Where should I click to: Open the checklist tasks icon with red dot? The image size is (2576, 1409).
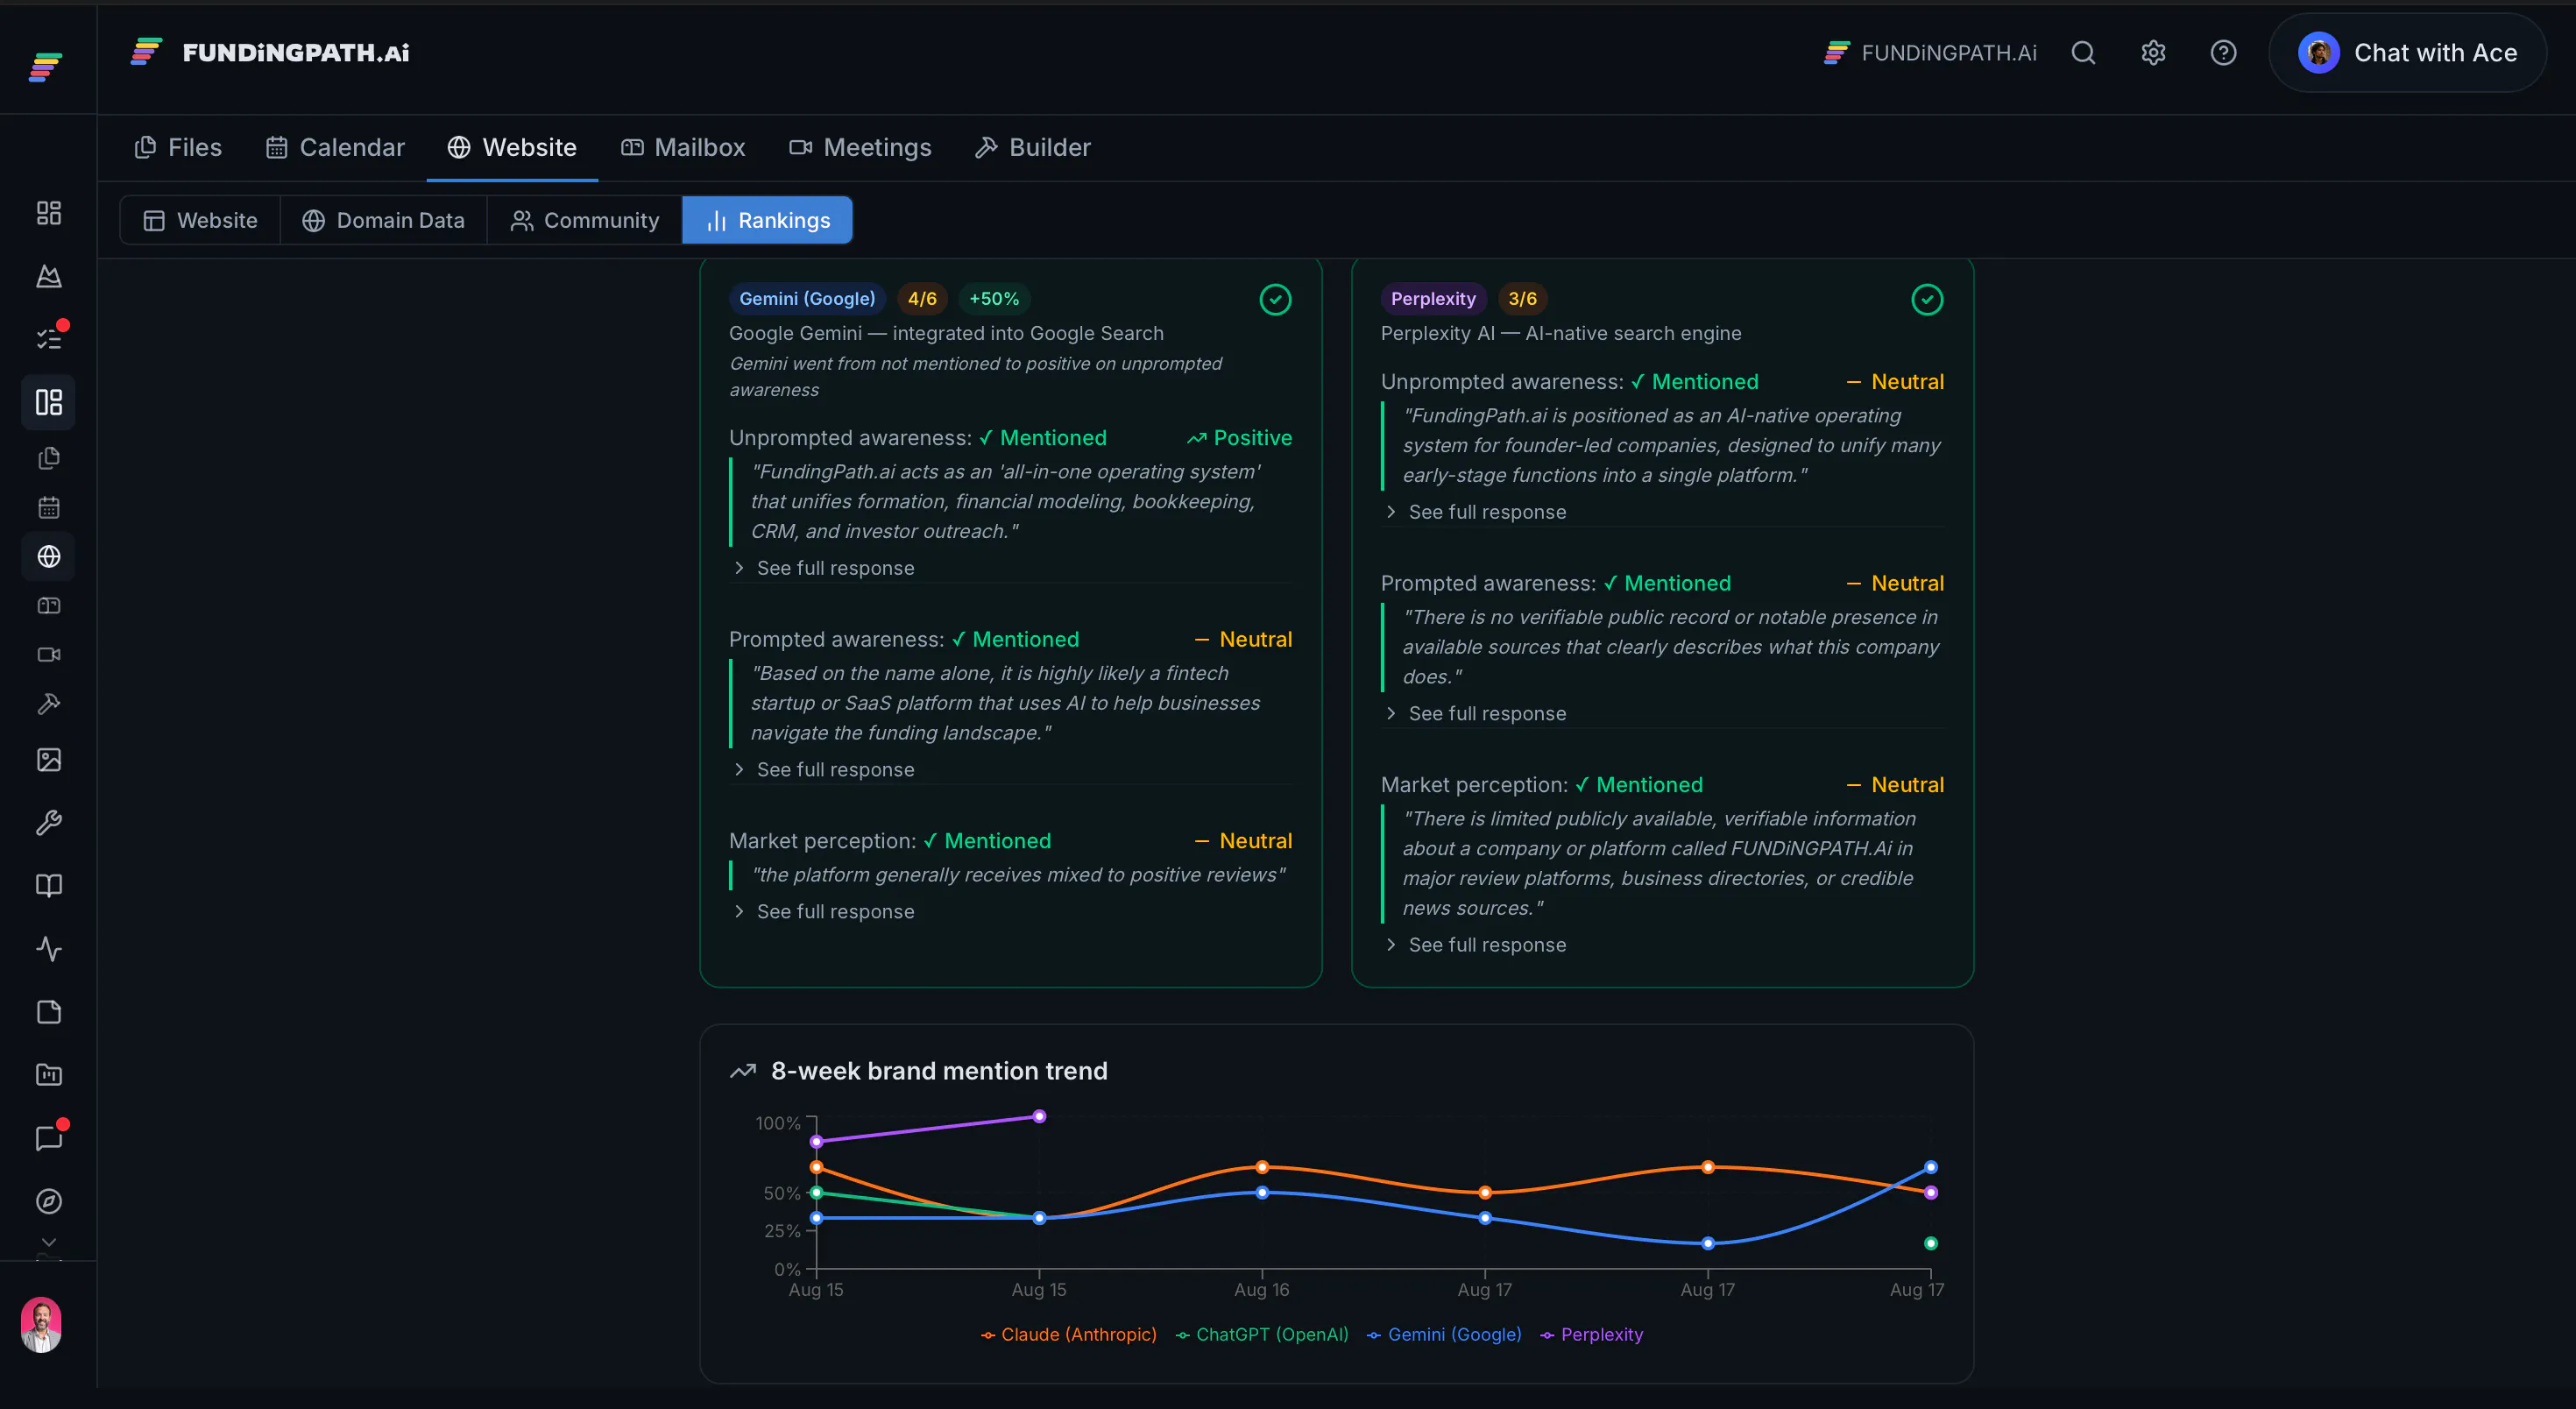[x=48, y=339]
